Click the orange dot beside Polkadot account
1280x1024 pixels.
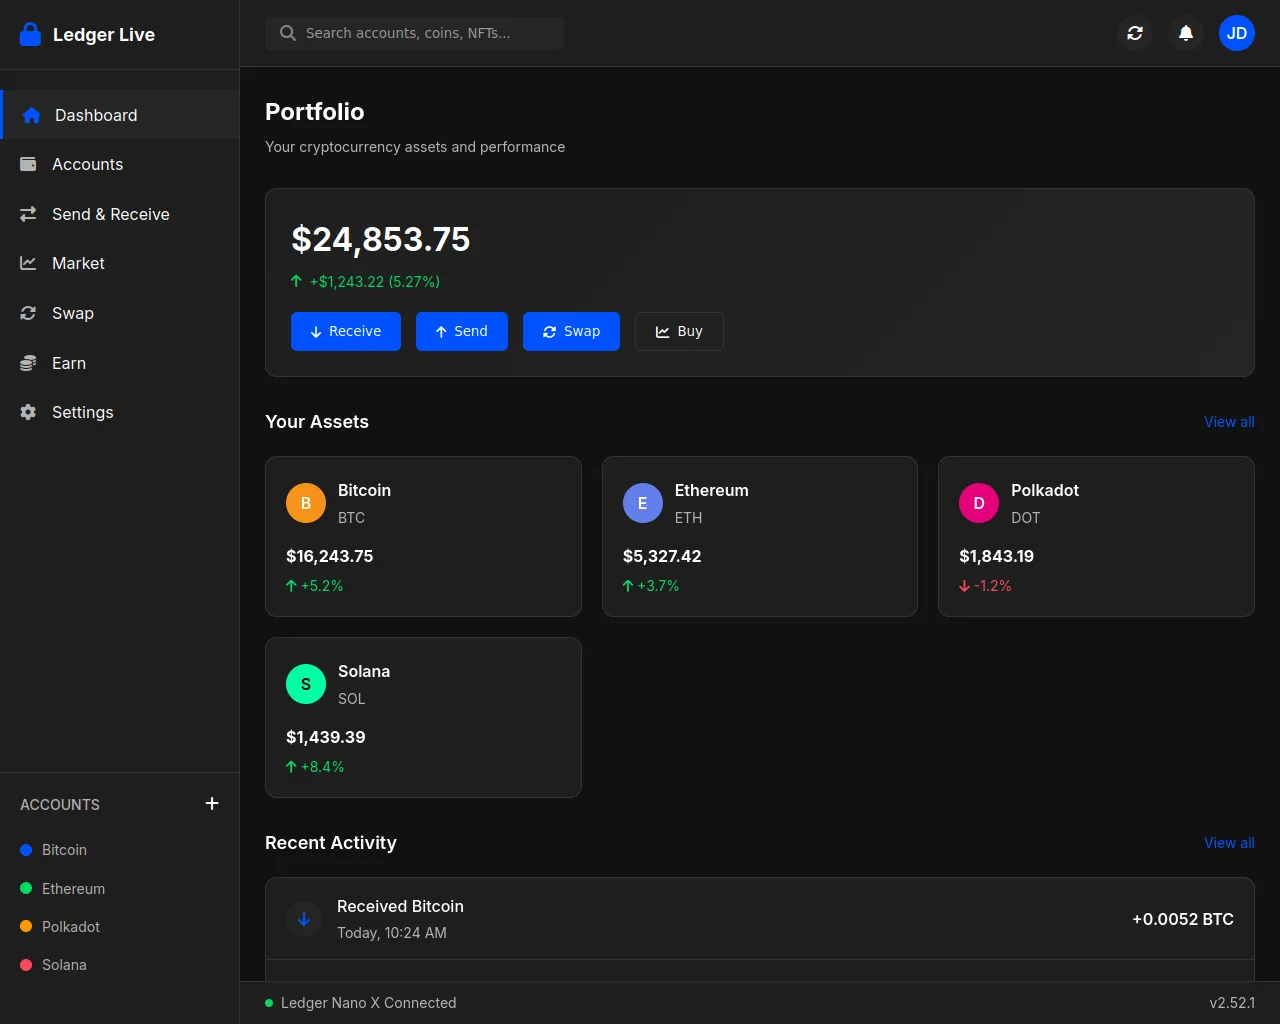pyautogui.click(x=26, y=926)
